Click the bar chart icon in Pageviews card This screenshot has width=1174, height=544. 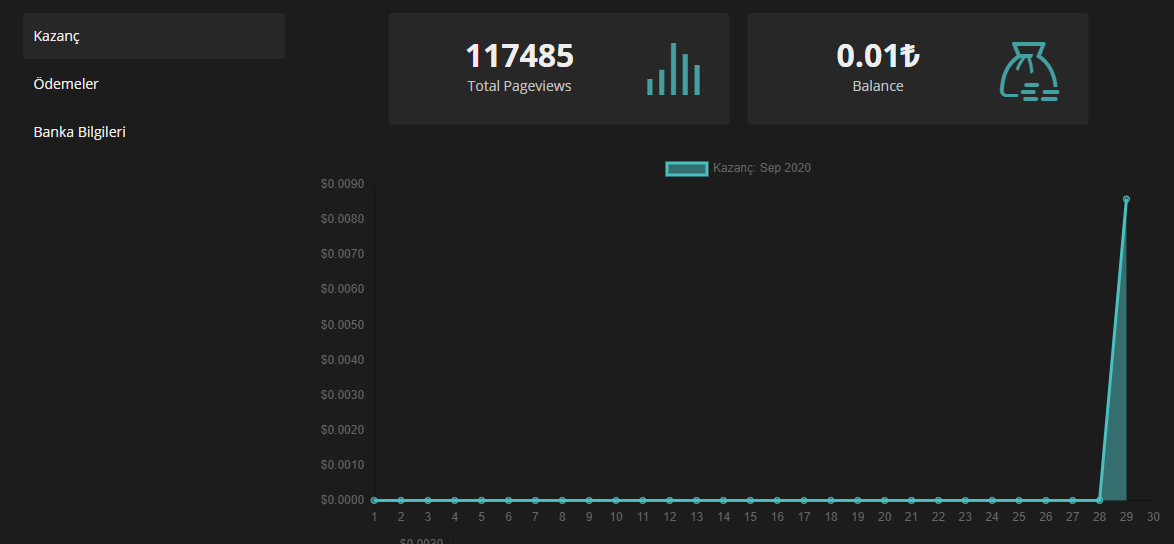click(x=673, y=69)
